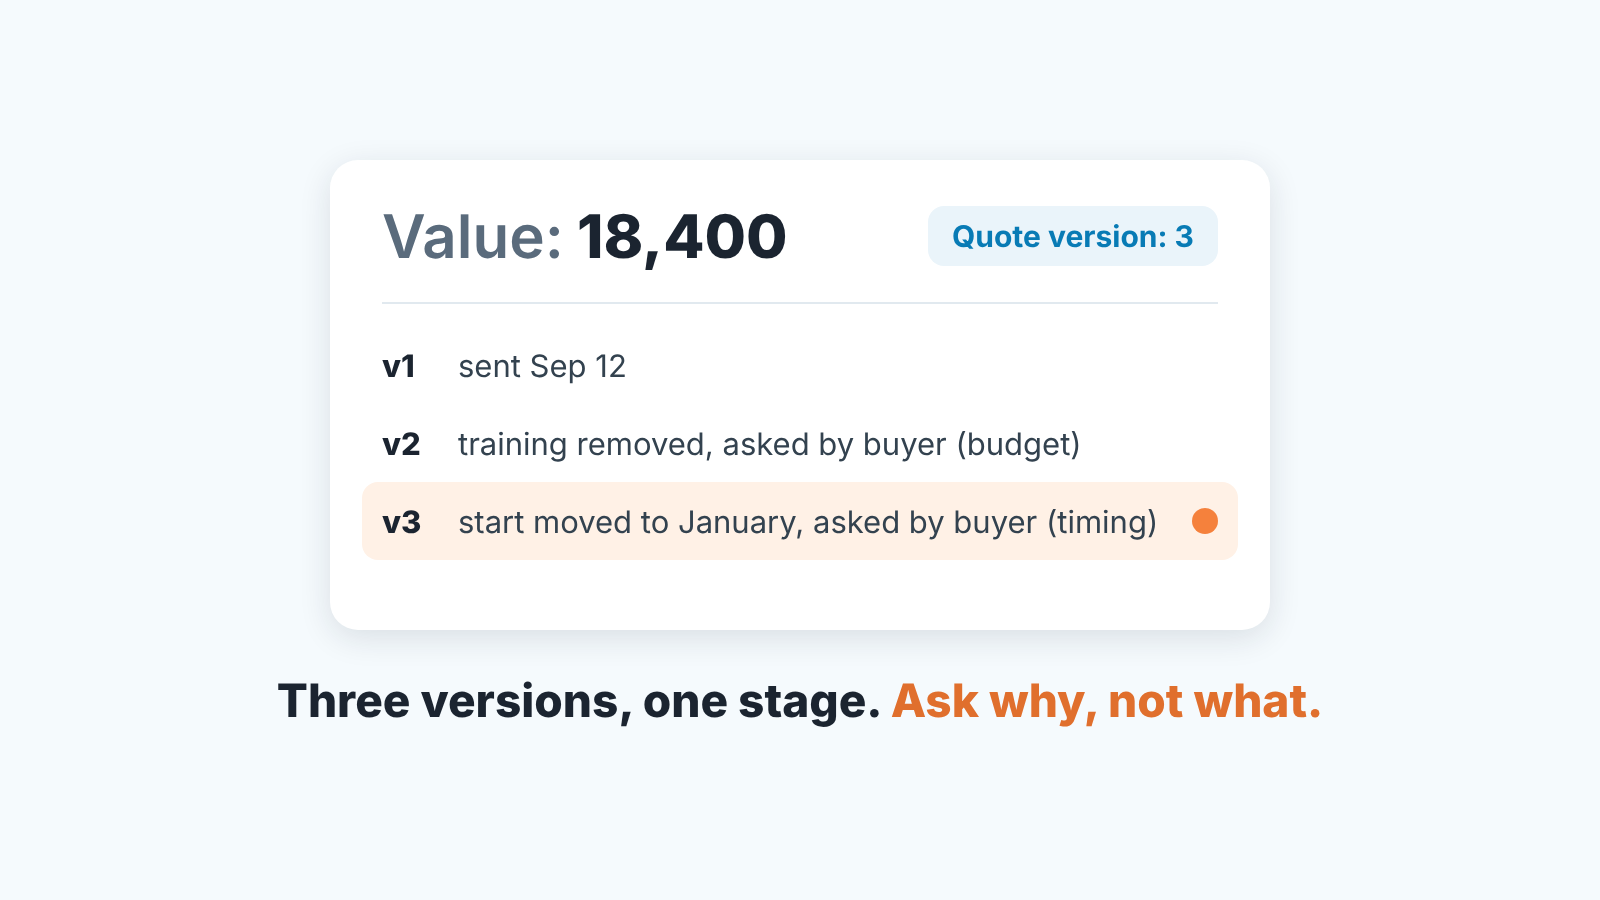Select the v2 version label
The height and width of the screenshot is (900, 1600).
(401, 445)
